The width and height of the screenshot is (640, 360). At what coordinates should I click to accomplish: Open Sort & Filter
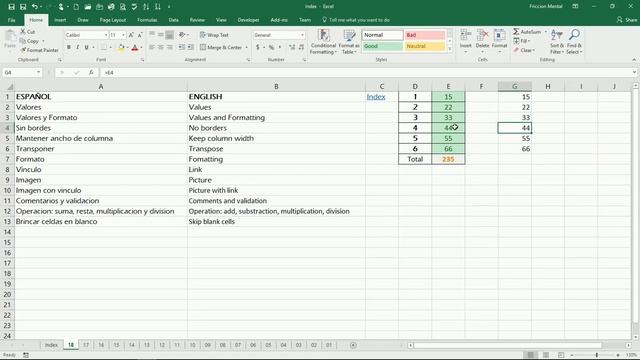(557, 42)
